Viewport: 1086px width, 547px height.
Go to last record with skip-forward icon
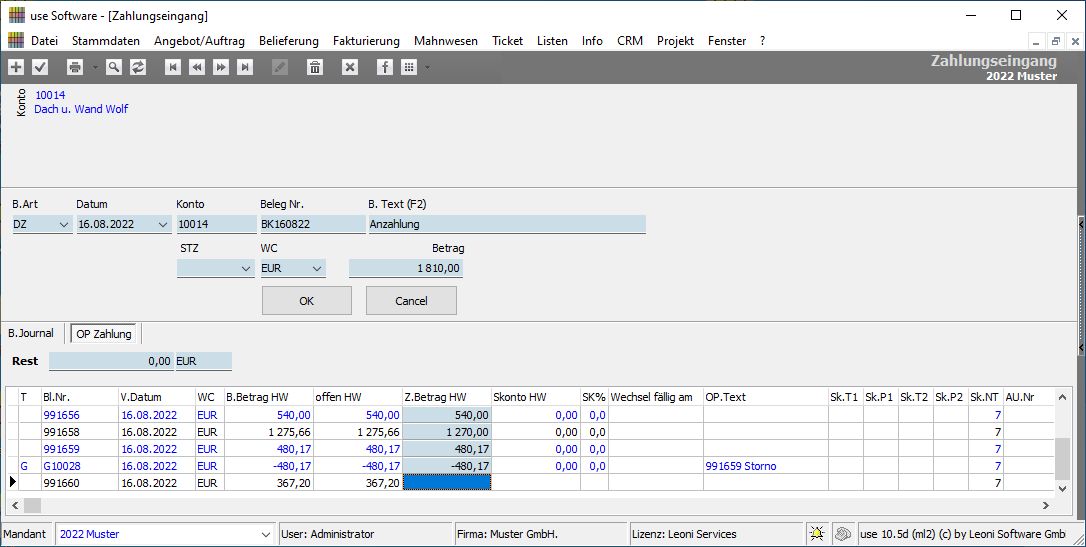245,67
